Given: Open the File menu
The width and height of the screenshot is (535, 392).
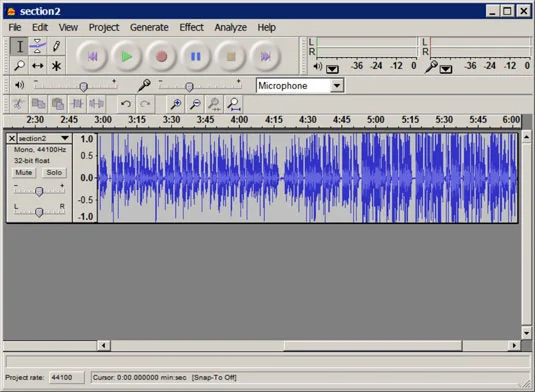Looking at the screenshot, I should pyautogui.click(x=15, y=27).
